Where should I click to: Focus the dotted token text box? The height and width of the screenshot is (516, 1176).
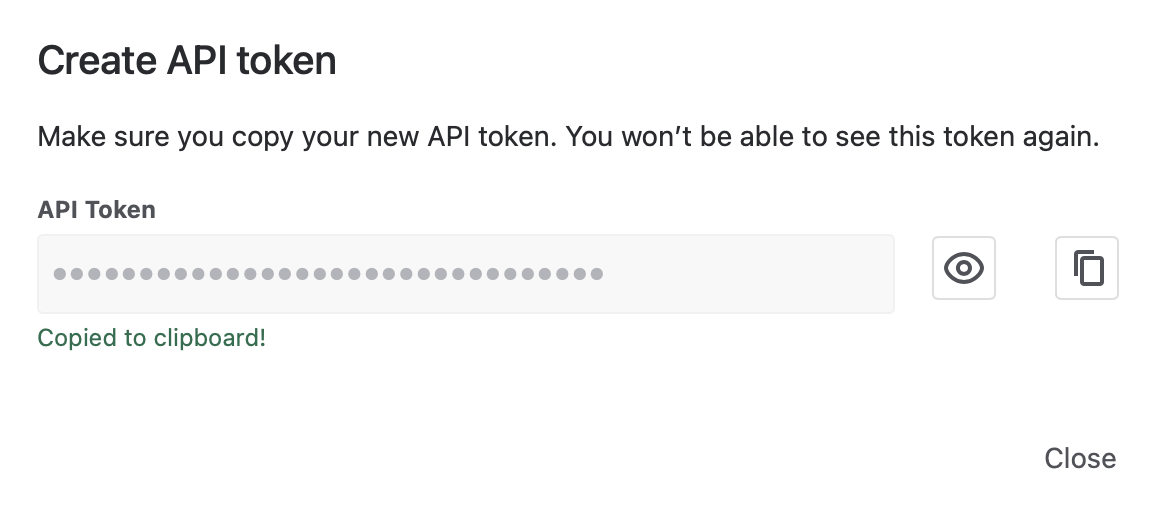(466, 274)
